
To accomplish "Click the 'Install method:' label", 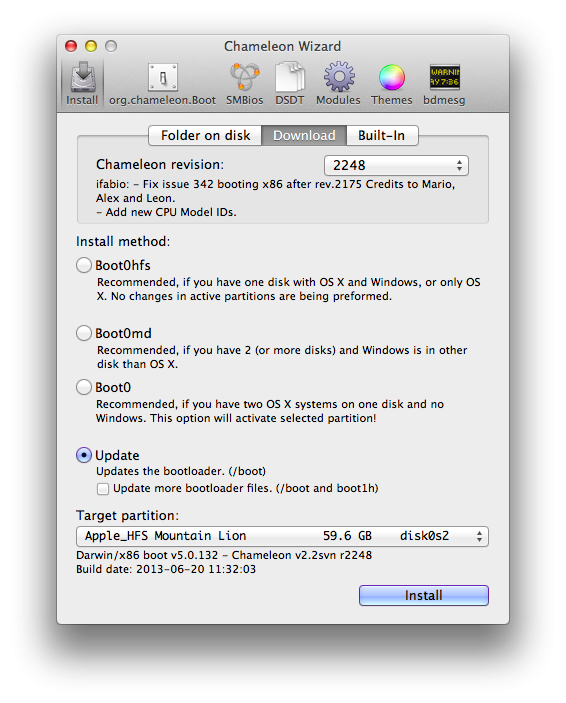I will 123,242.
